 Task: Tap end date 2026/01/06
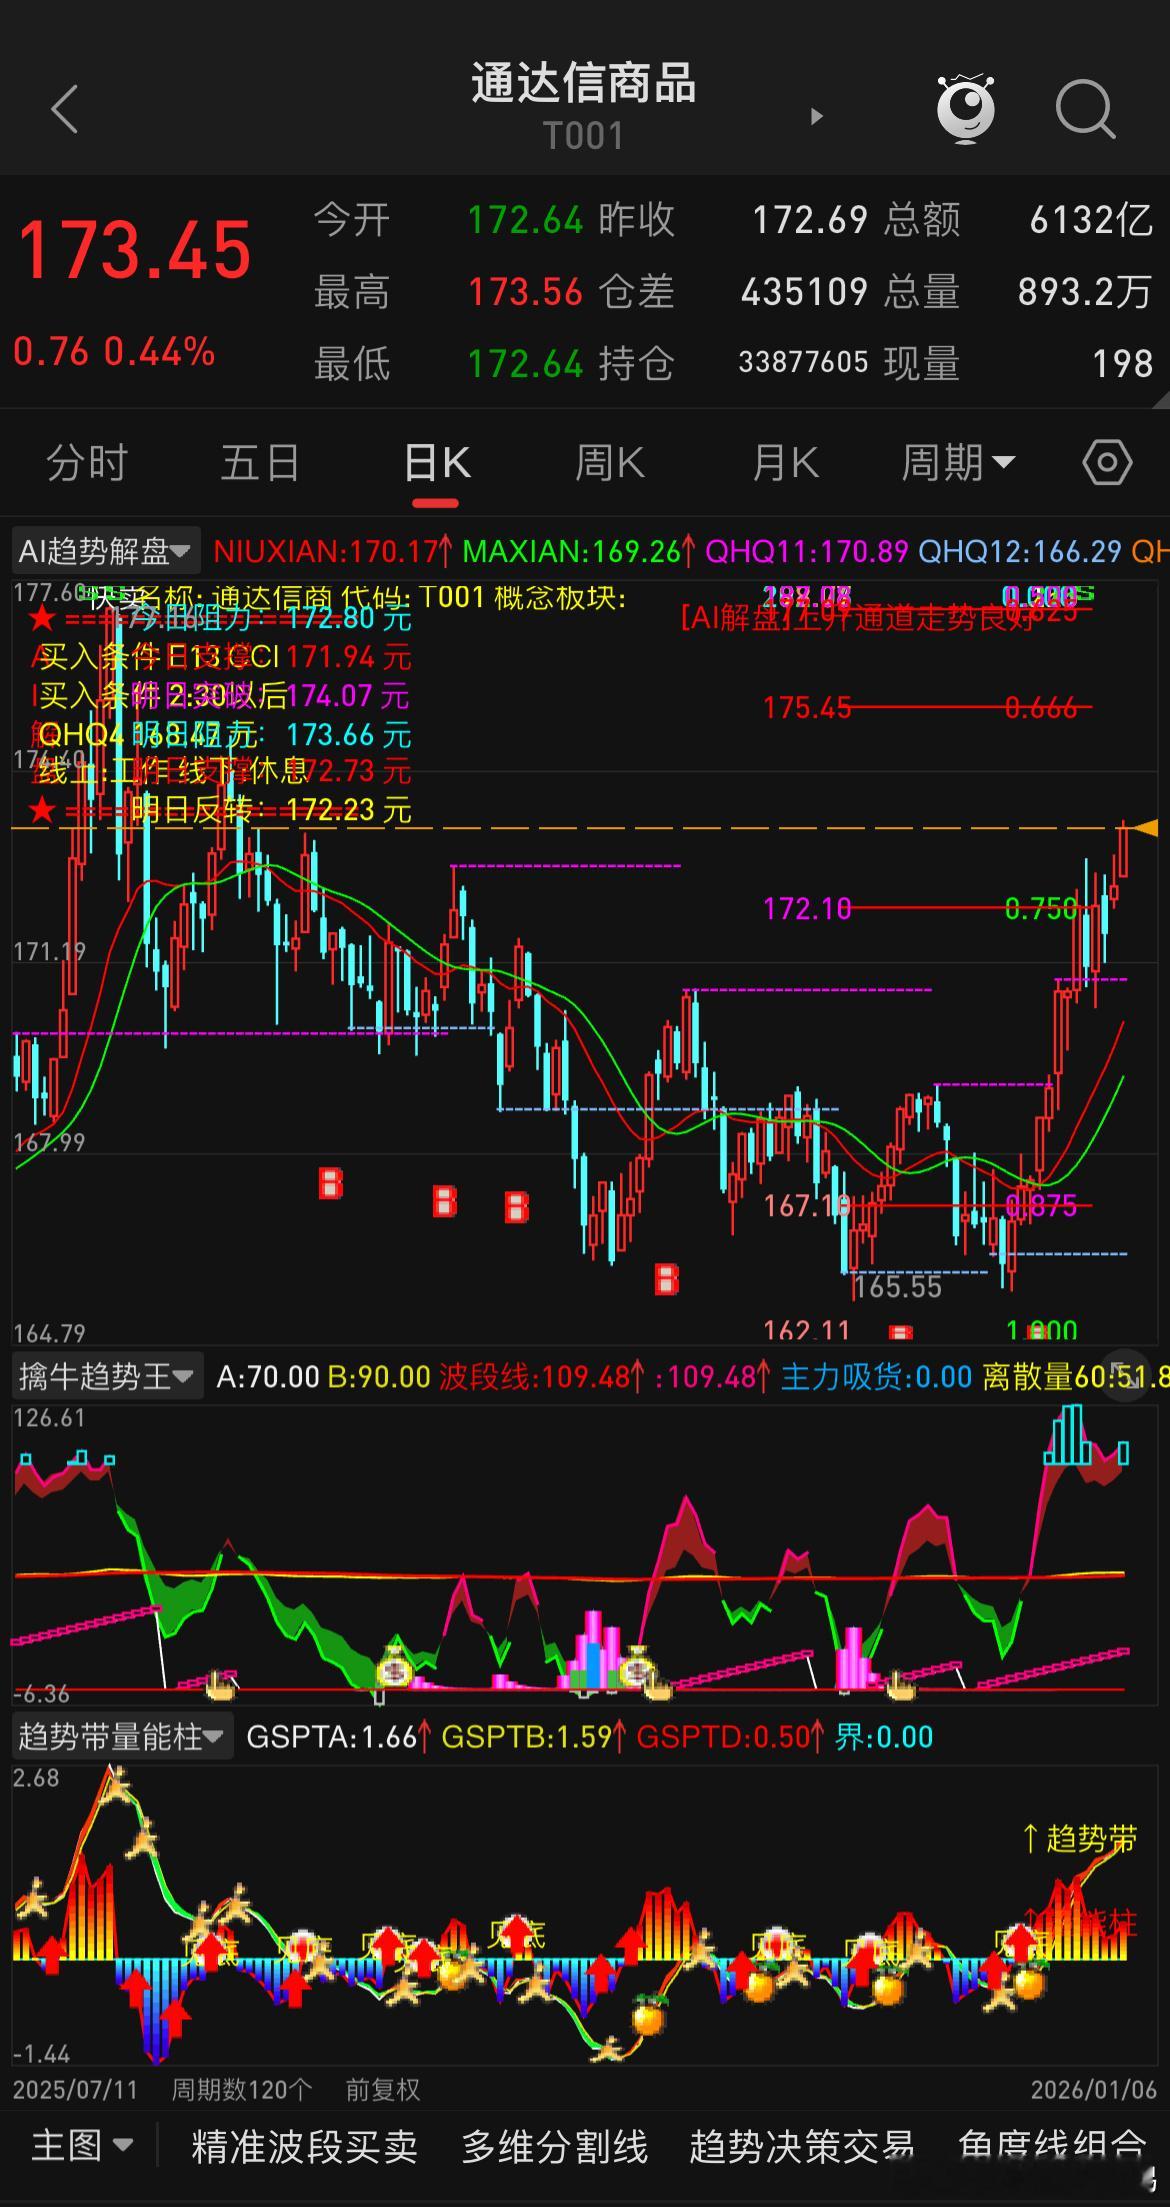tap(1094, 2089)
